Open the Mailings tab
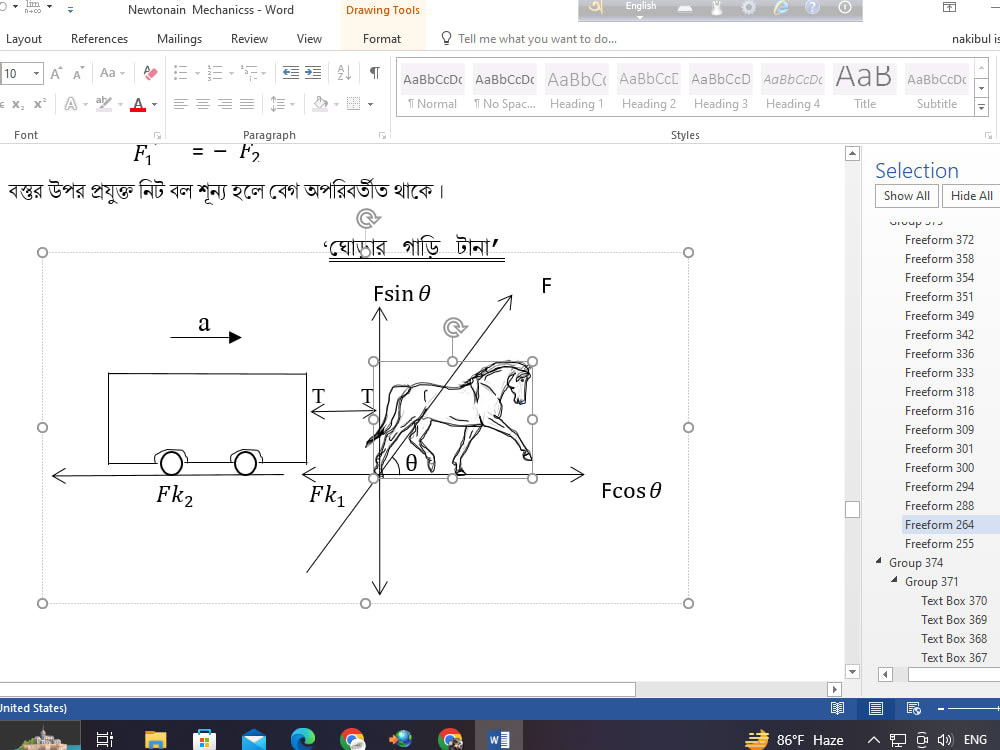 179,39
